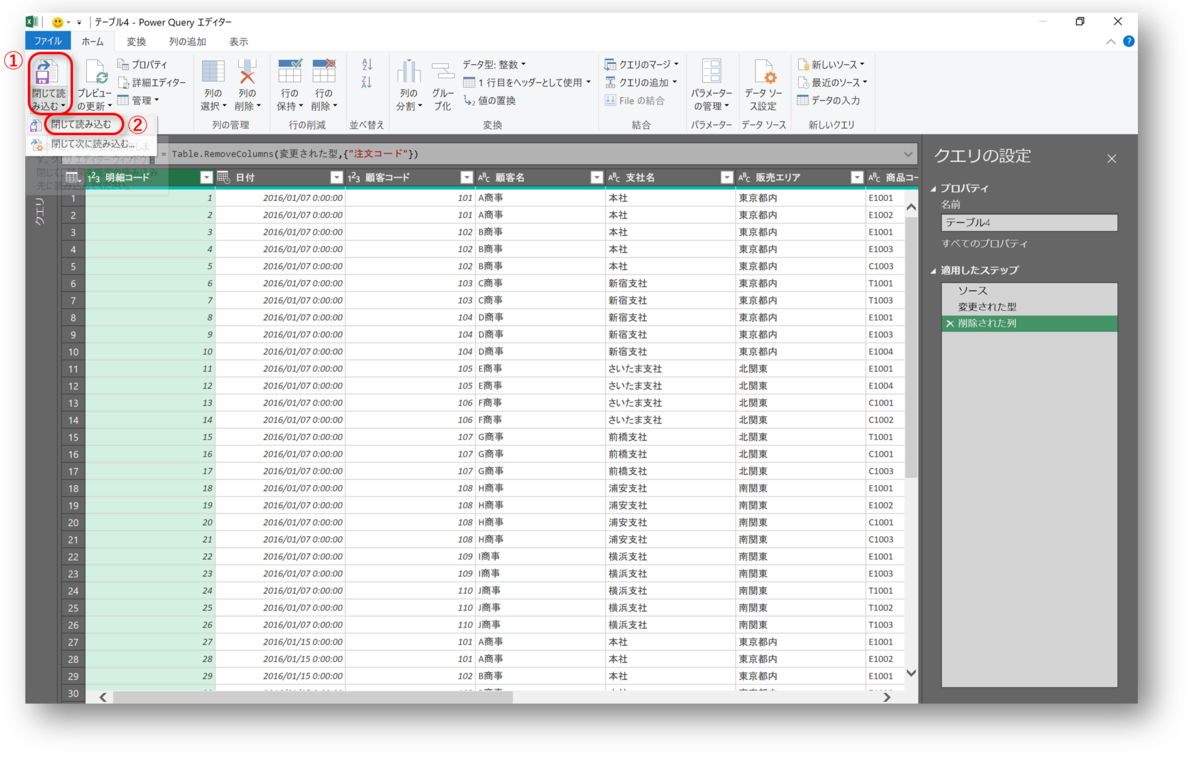Switch to the 列の追加 tab
The image size is (1200, 776).
coord(187,42)
